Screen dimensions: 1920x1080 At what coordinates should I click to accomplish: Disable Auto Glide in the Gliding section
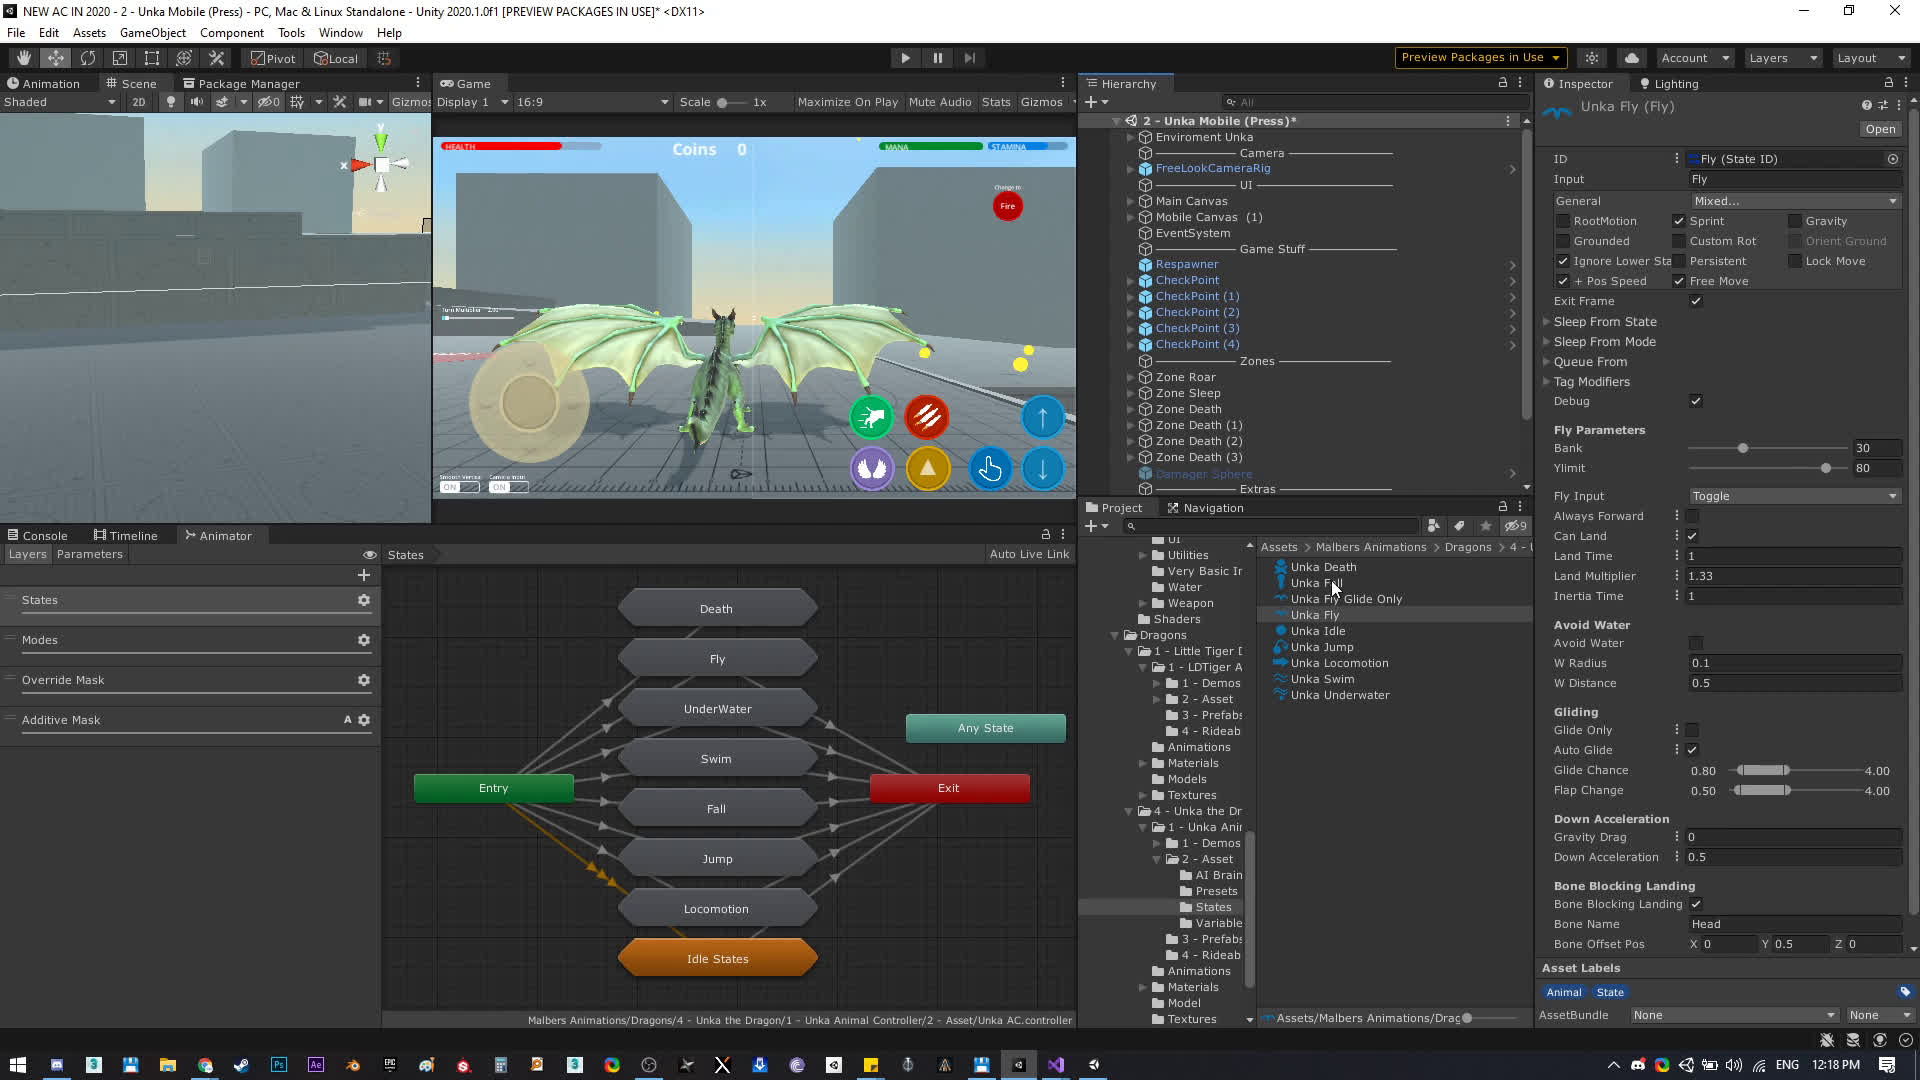(1692, 749)
